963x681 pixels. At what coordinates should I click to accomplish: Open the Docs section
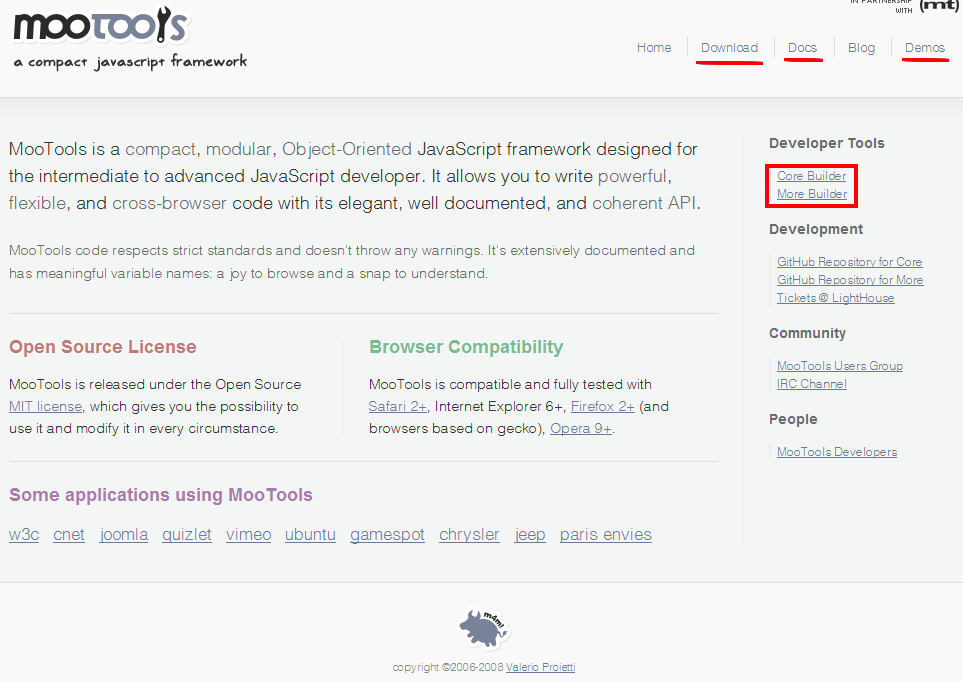click(802, 47)
